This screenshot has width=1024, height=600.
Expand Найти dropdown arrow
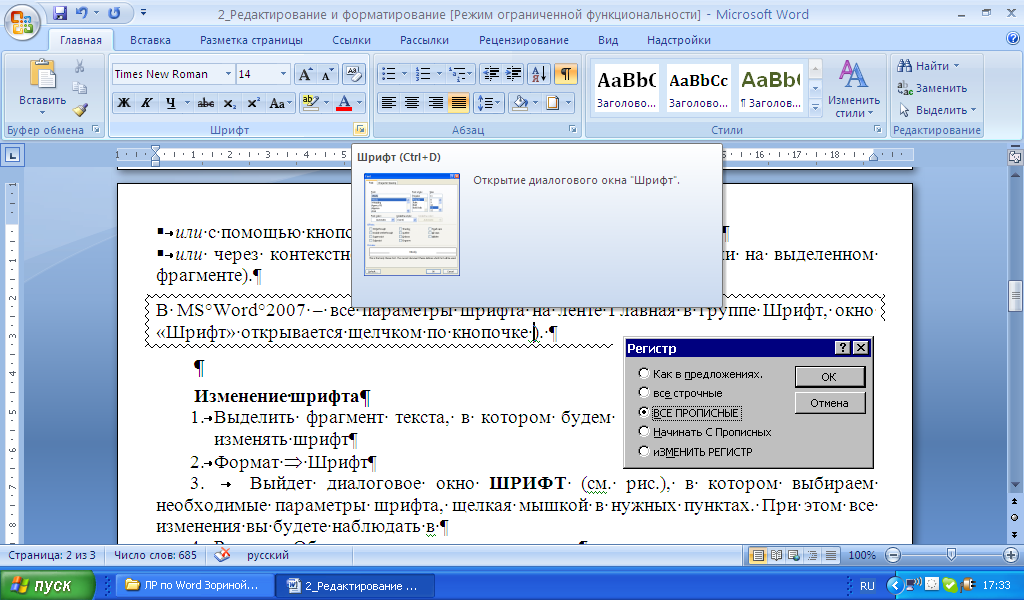(x=956, y=66)
